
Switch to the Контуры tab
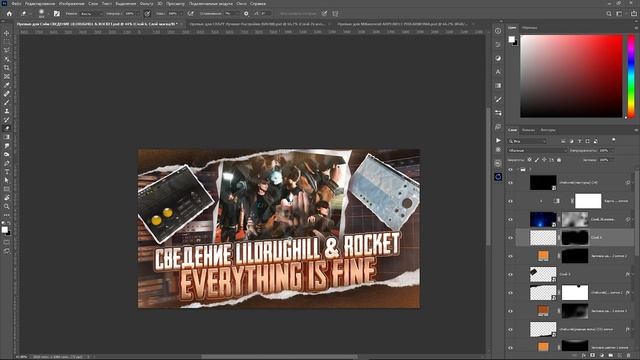pyautogui.click(x=548, y=130)
